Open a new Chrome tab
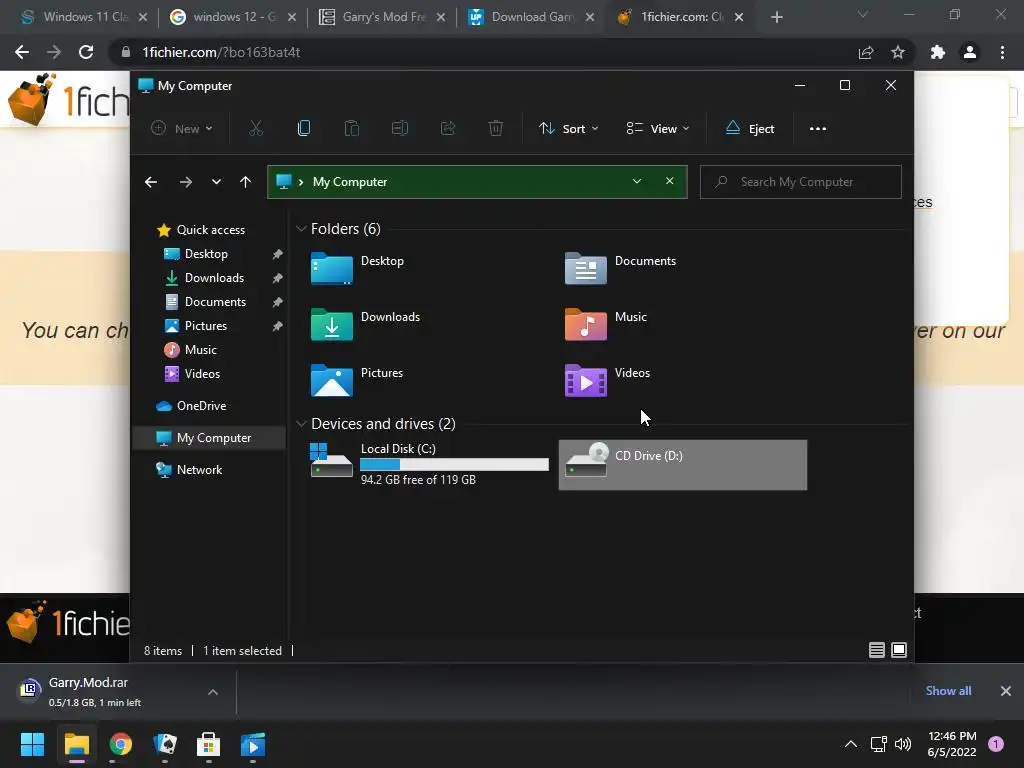This screenshot has width=1024, height=768. [x=776, y=18]
